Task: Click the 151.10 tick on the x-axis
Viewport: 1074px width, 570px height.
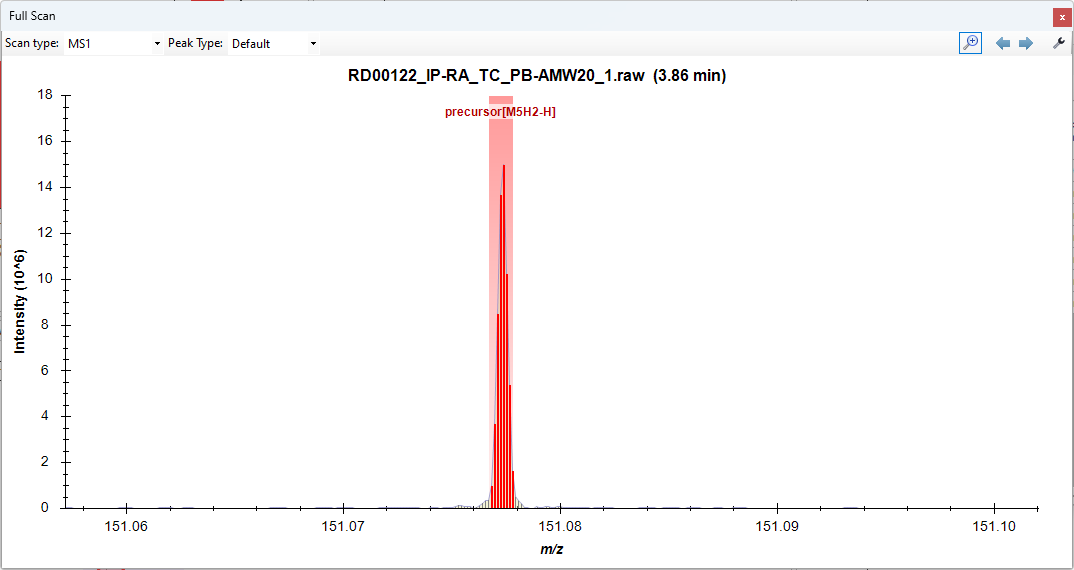Action: (994, 525)
